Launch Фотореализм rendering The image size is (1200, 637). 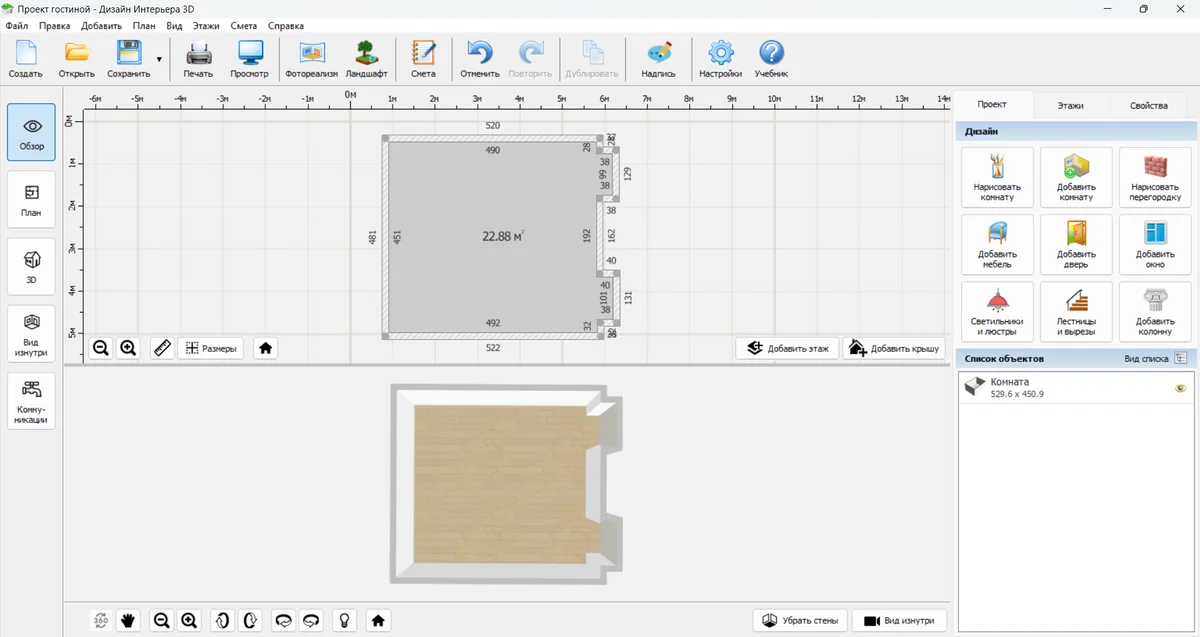[312, 59]
